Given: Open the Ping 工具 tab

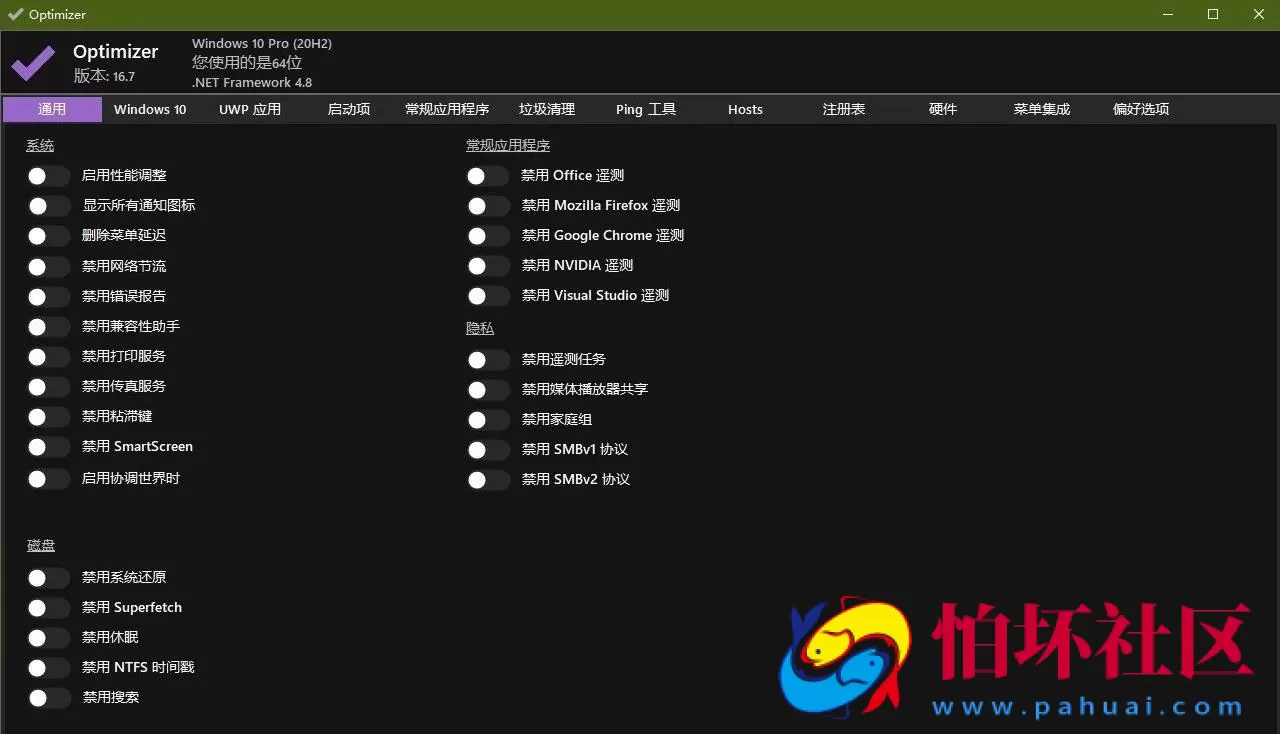Looking at the screenshot, I should click(645, 109).
